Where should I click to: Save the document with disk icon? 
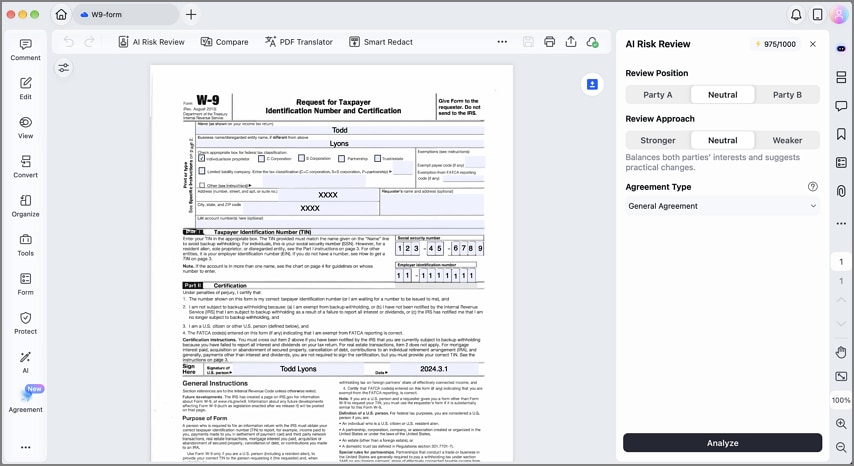tap(528, 42)
